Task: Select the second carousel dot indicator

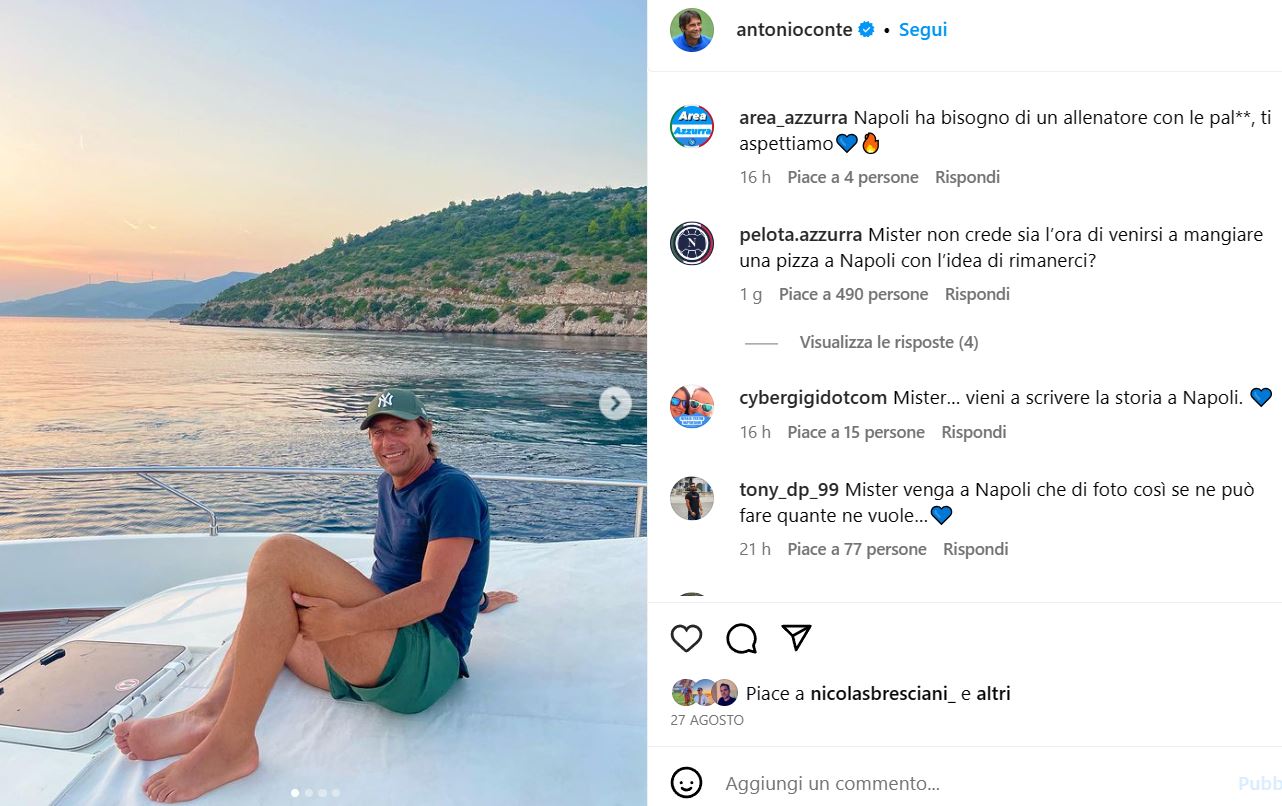Action: [x=308, y=793]
